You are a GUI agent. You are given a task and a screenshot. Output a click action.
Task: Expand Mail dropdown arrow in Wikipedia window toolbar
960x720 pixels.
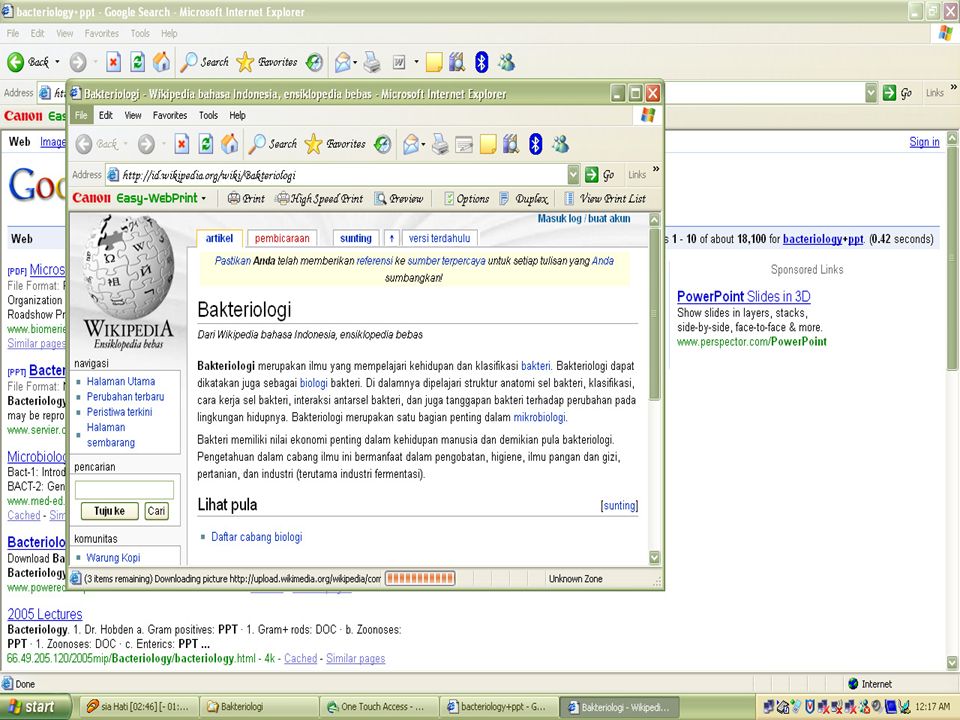tap(423, 145)
